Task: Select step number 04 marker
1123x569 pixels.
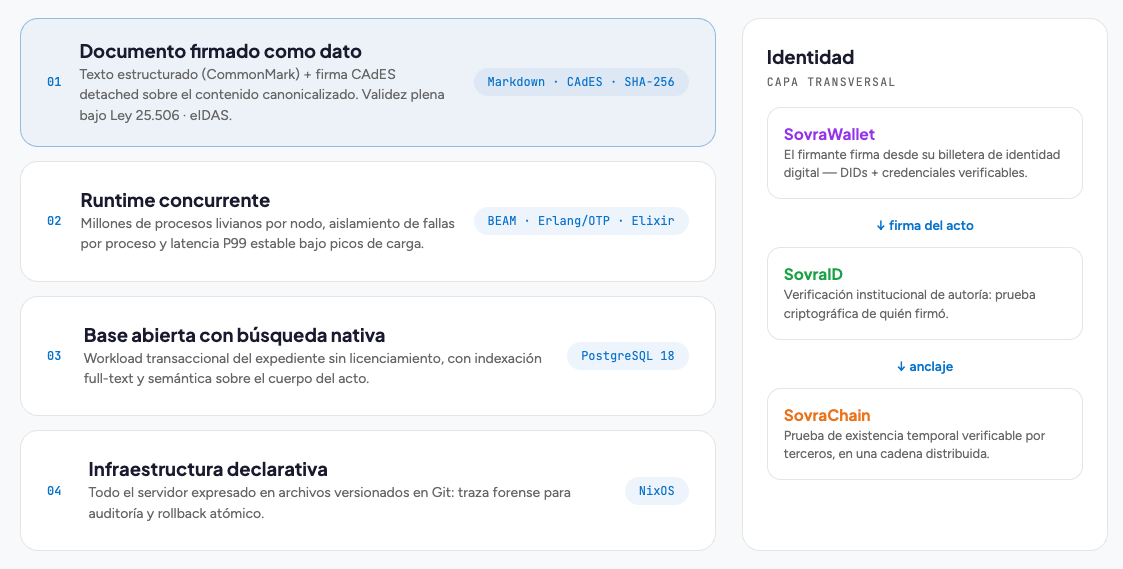Action: tap(54, 491)
